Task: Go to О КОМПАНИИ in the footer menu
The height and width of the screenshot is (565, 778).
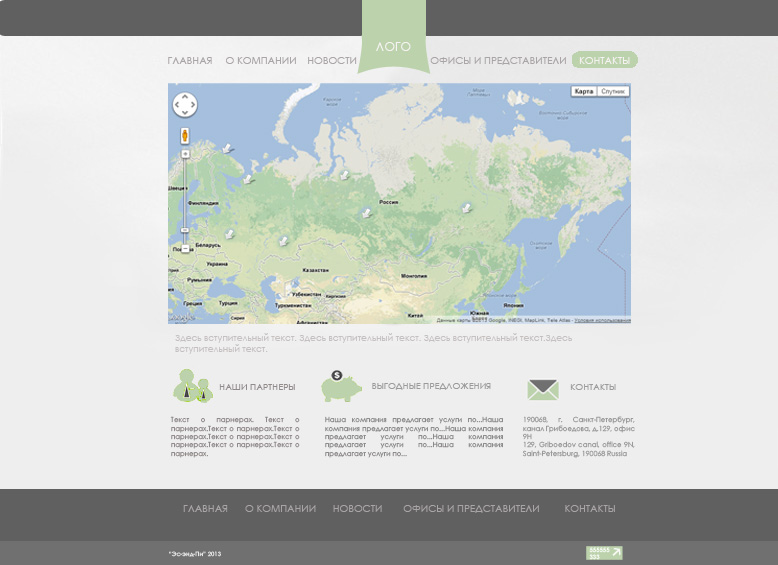Action: point(280,508)
